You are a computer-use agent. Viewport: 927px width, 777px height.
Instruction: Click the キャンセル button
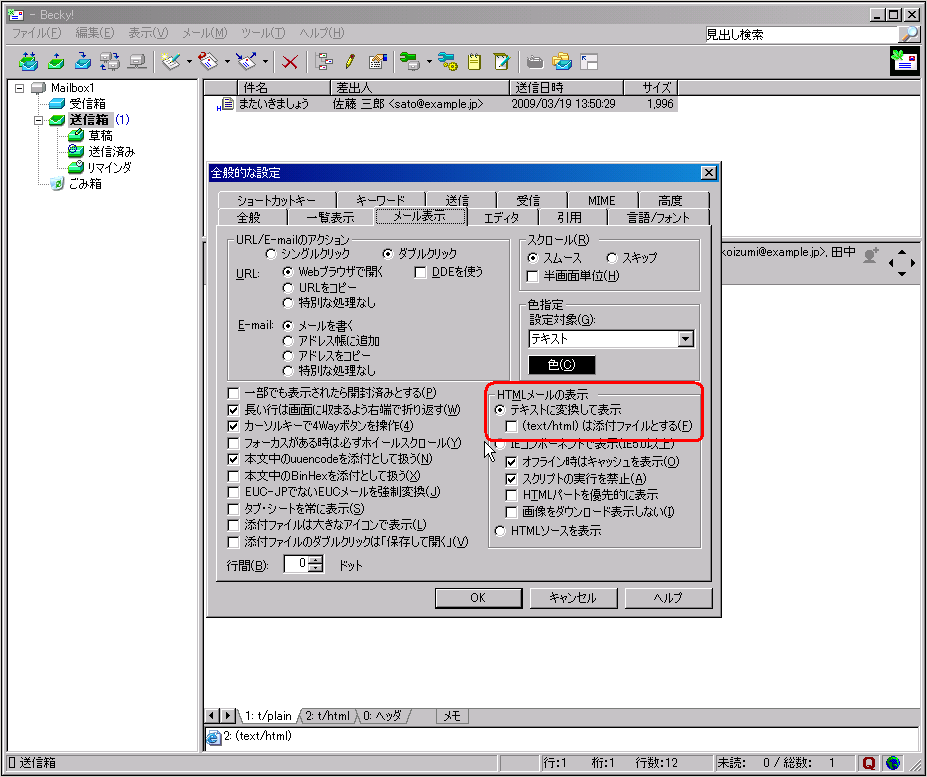point(573,598)
